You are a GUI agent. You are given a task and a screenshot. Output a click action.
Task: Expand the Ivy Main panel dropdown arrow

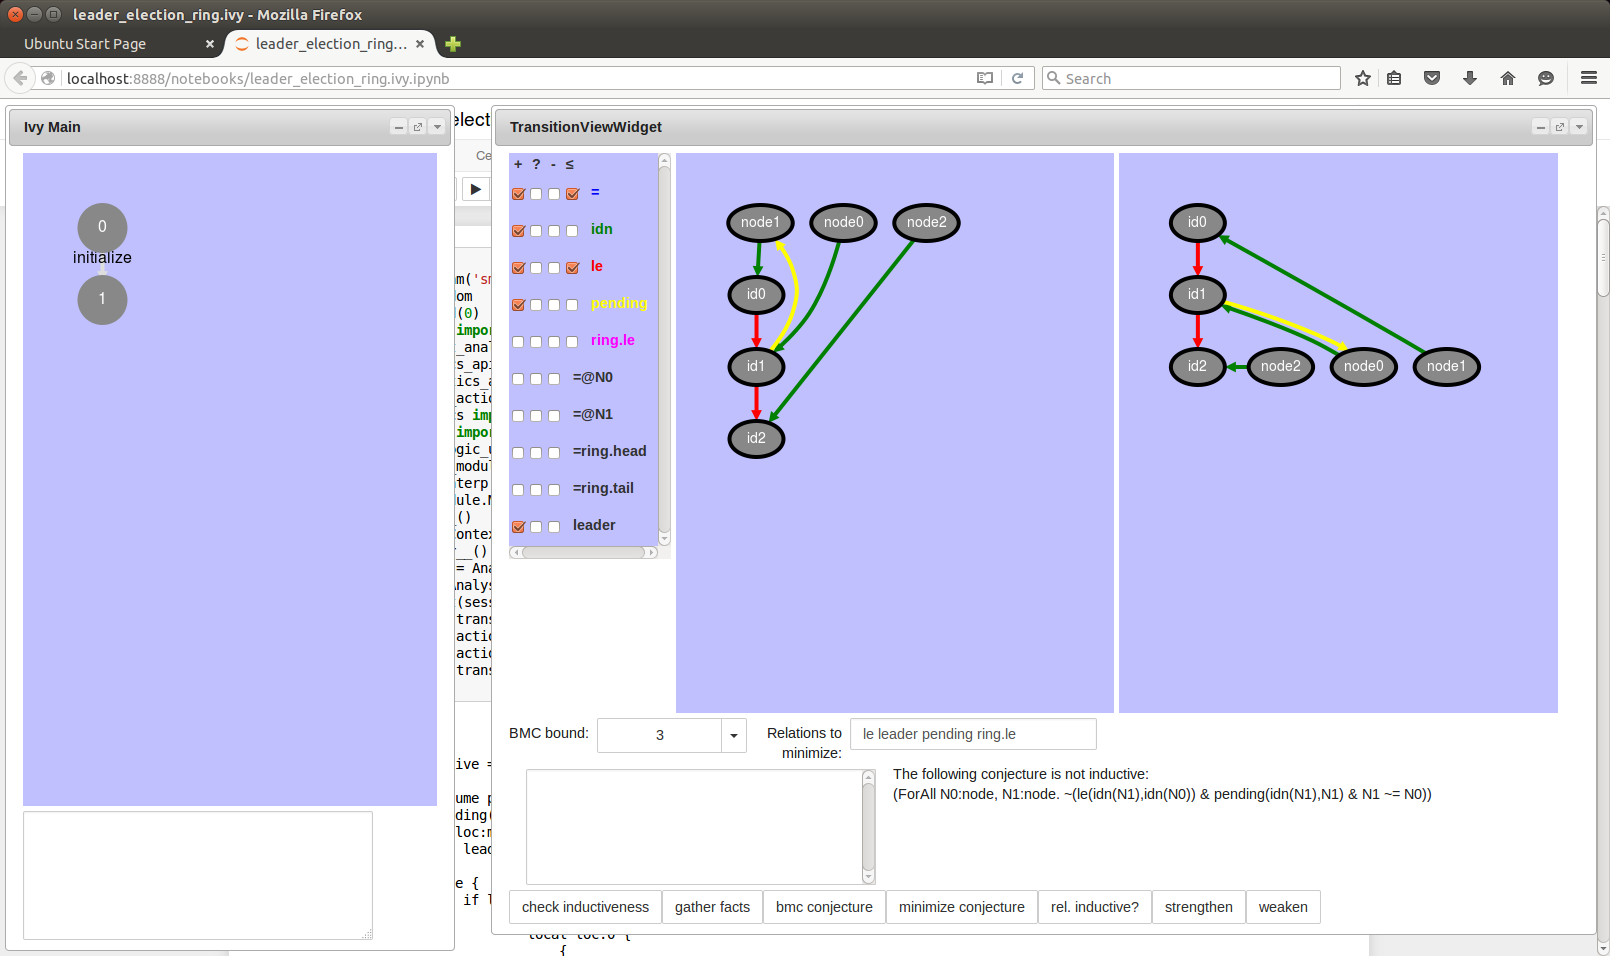tap(437, 127)
